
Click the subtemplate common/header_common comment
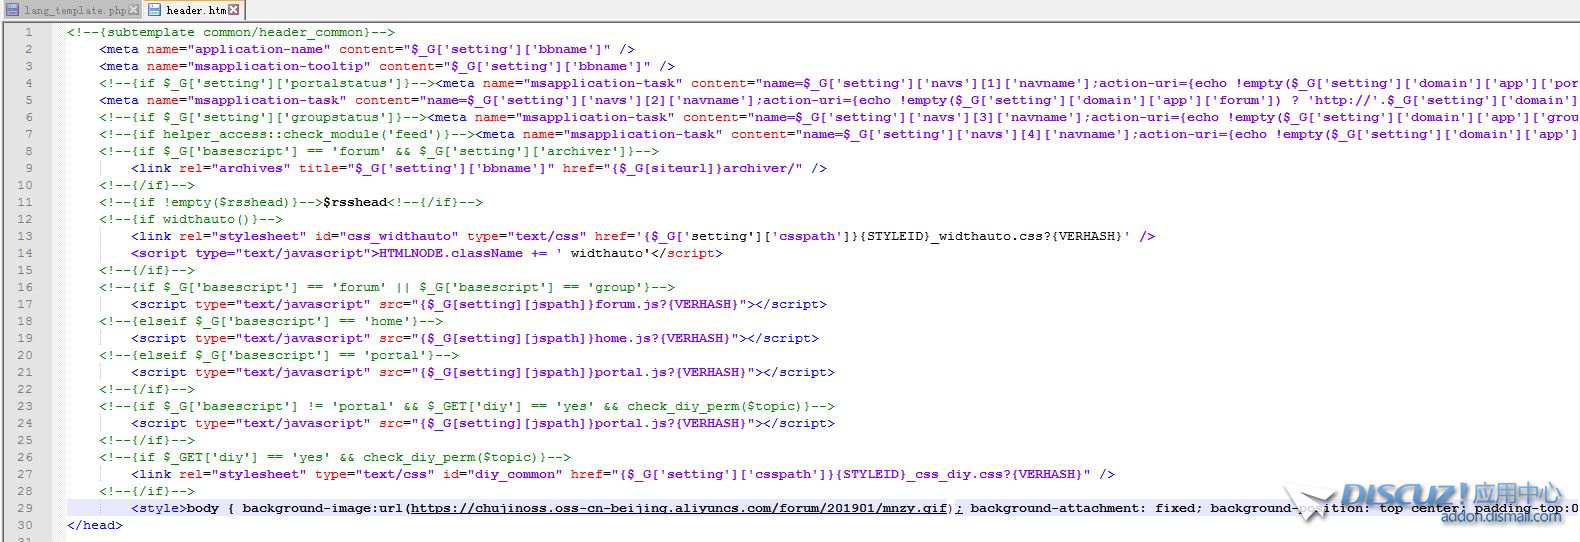point(230,32)
